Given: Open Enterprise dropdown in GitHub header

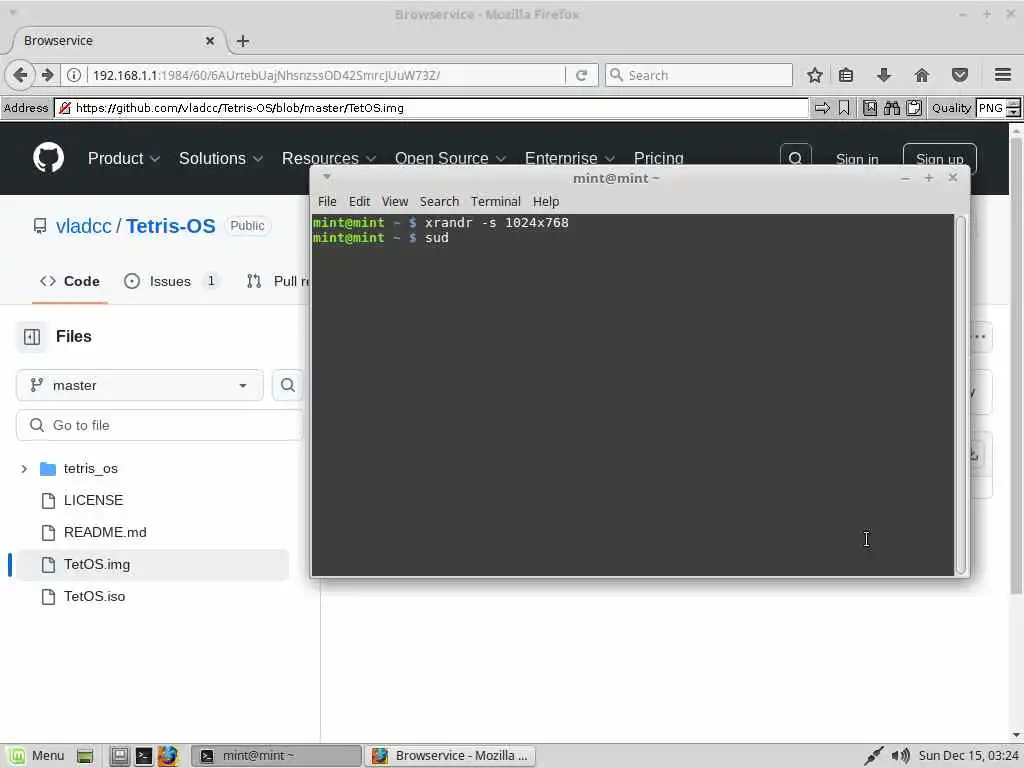Looking at the screenshot, I should [x=569, y=159].
